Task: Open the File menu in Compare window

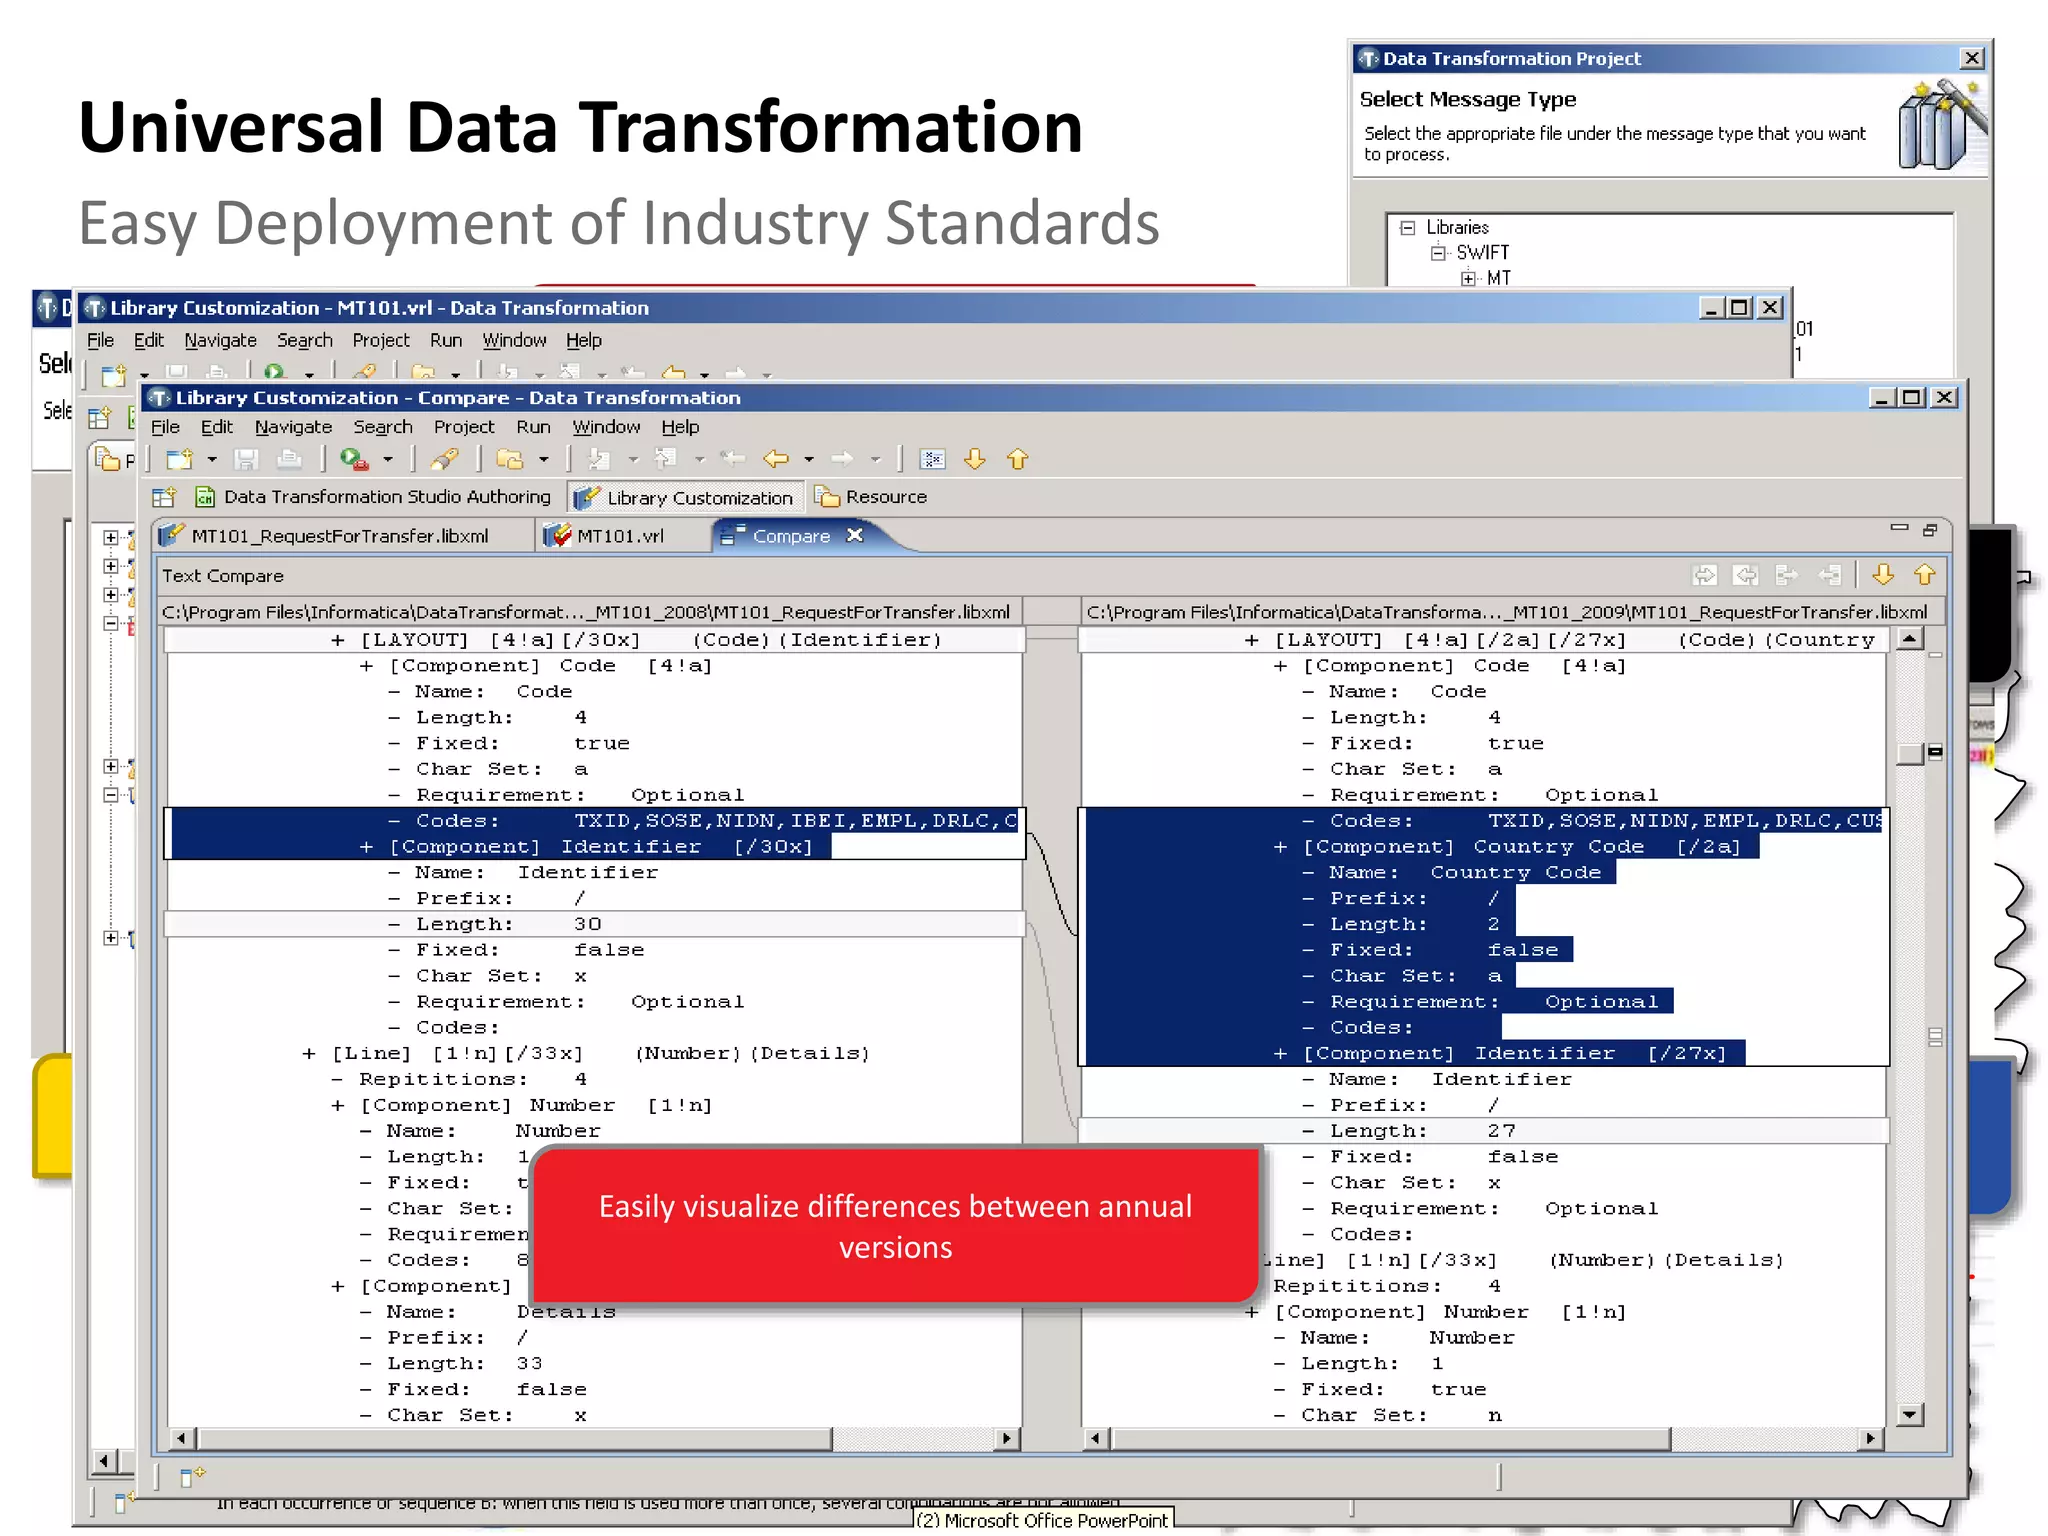Action: click(x=165, y=427)
